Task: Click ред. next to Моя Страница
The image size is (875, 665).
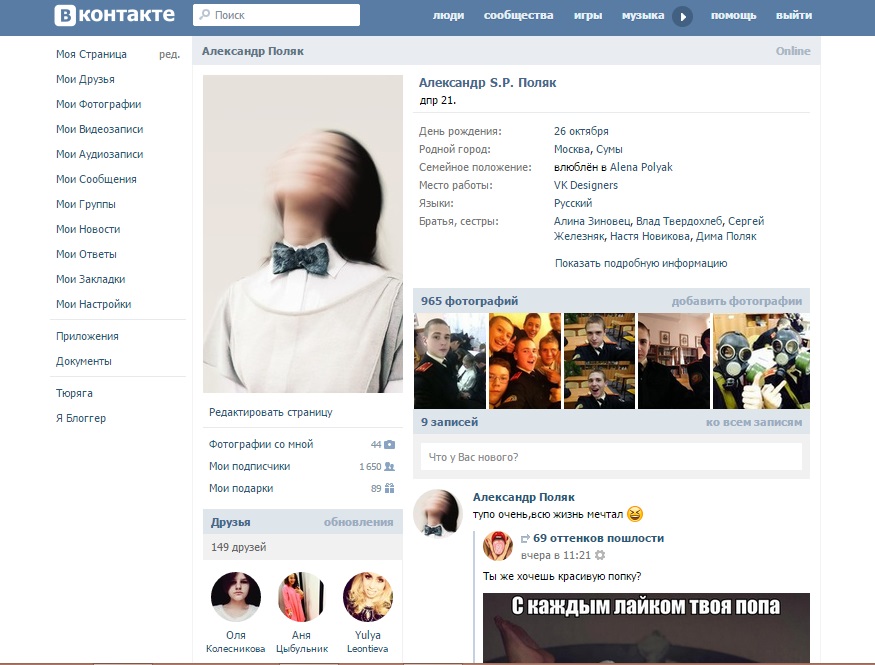Action: click(x=169, y=54)
